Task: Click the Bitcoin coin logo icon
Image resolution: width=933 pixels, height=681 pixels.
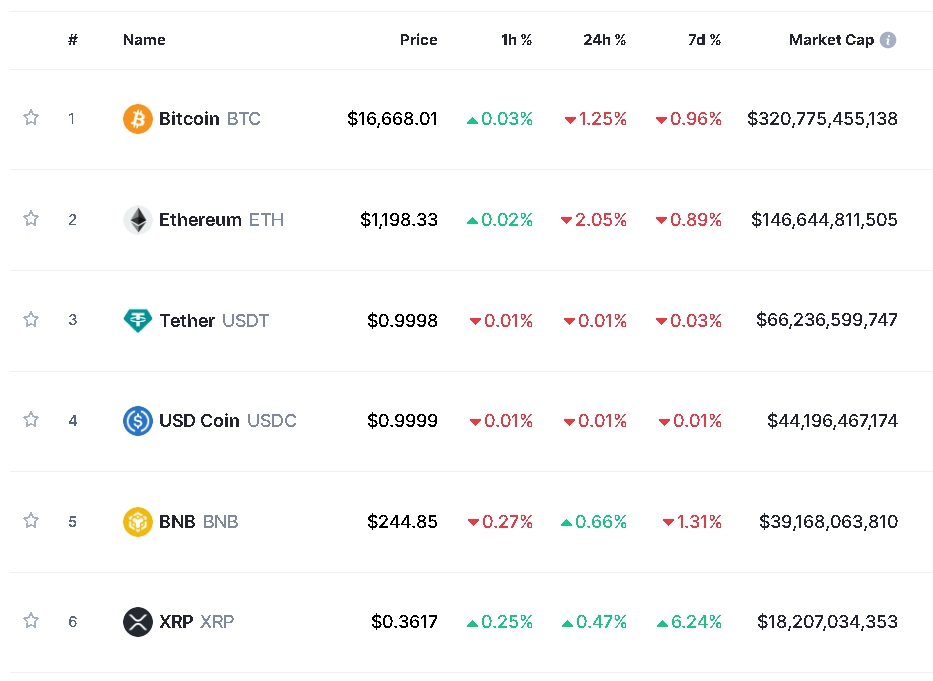Action: (x=137, y=119)
